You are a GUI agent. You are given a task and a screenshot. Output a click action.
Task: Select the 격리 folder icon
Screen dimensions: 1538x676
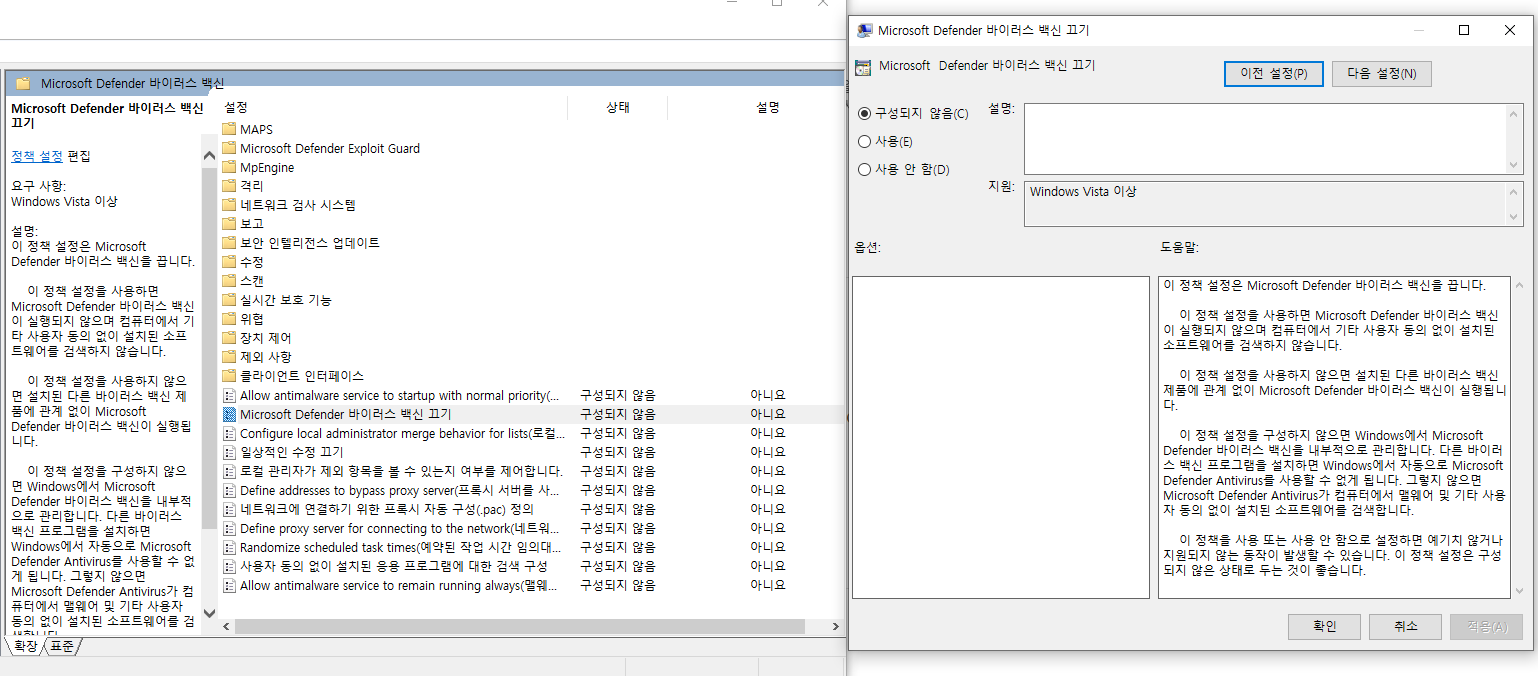pos(229,186)
